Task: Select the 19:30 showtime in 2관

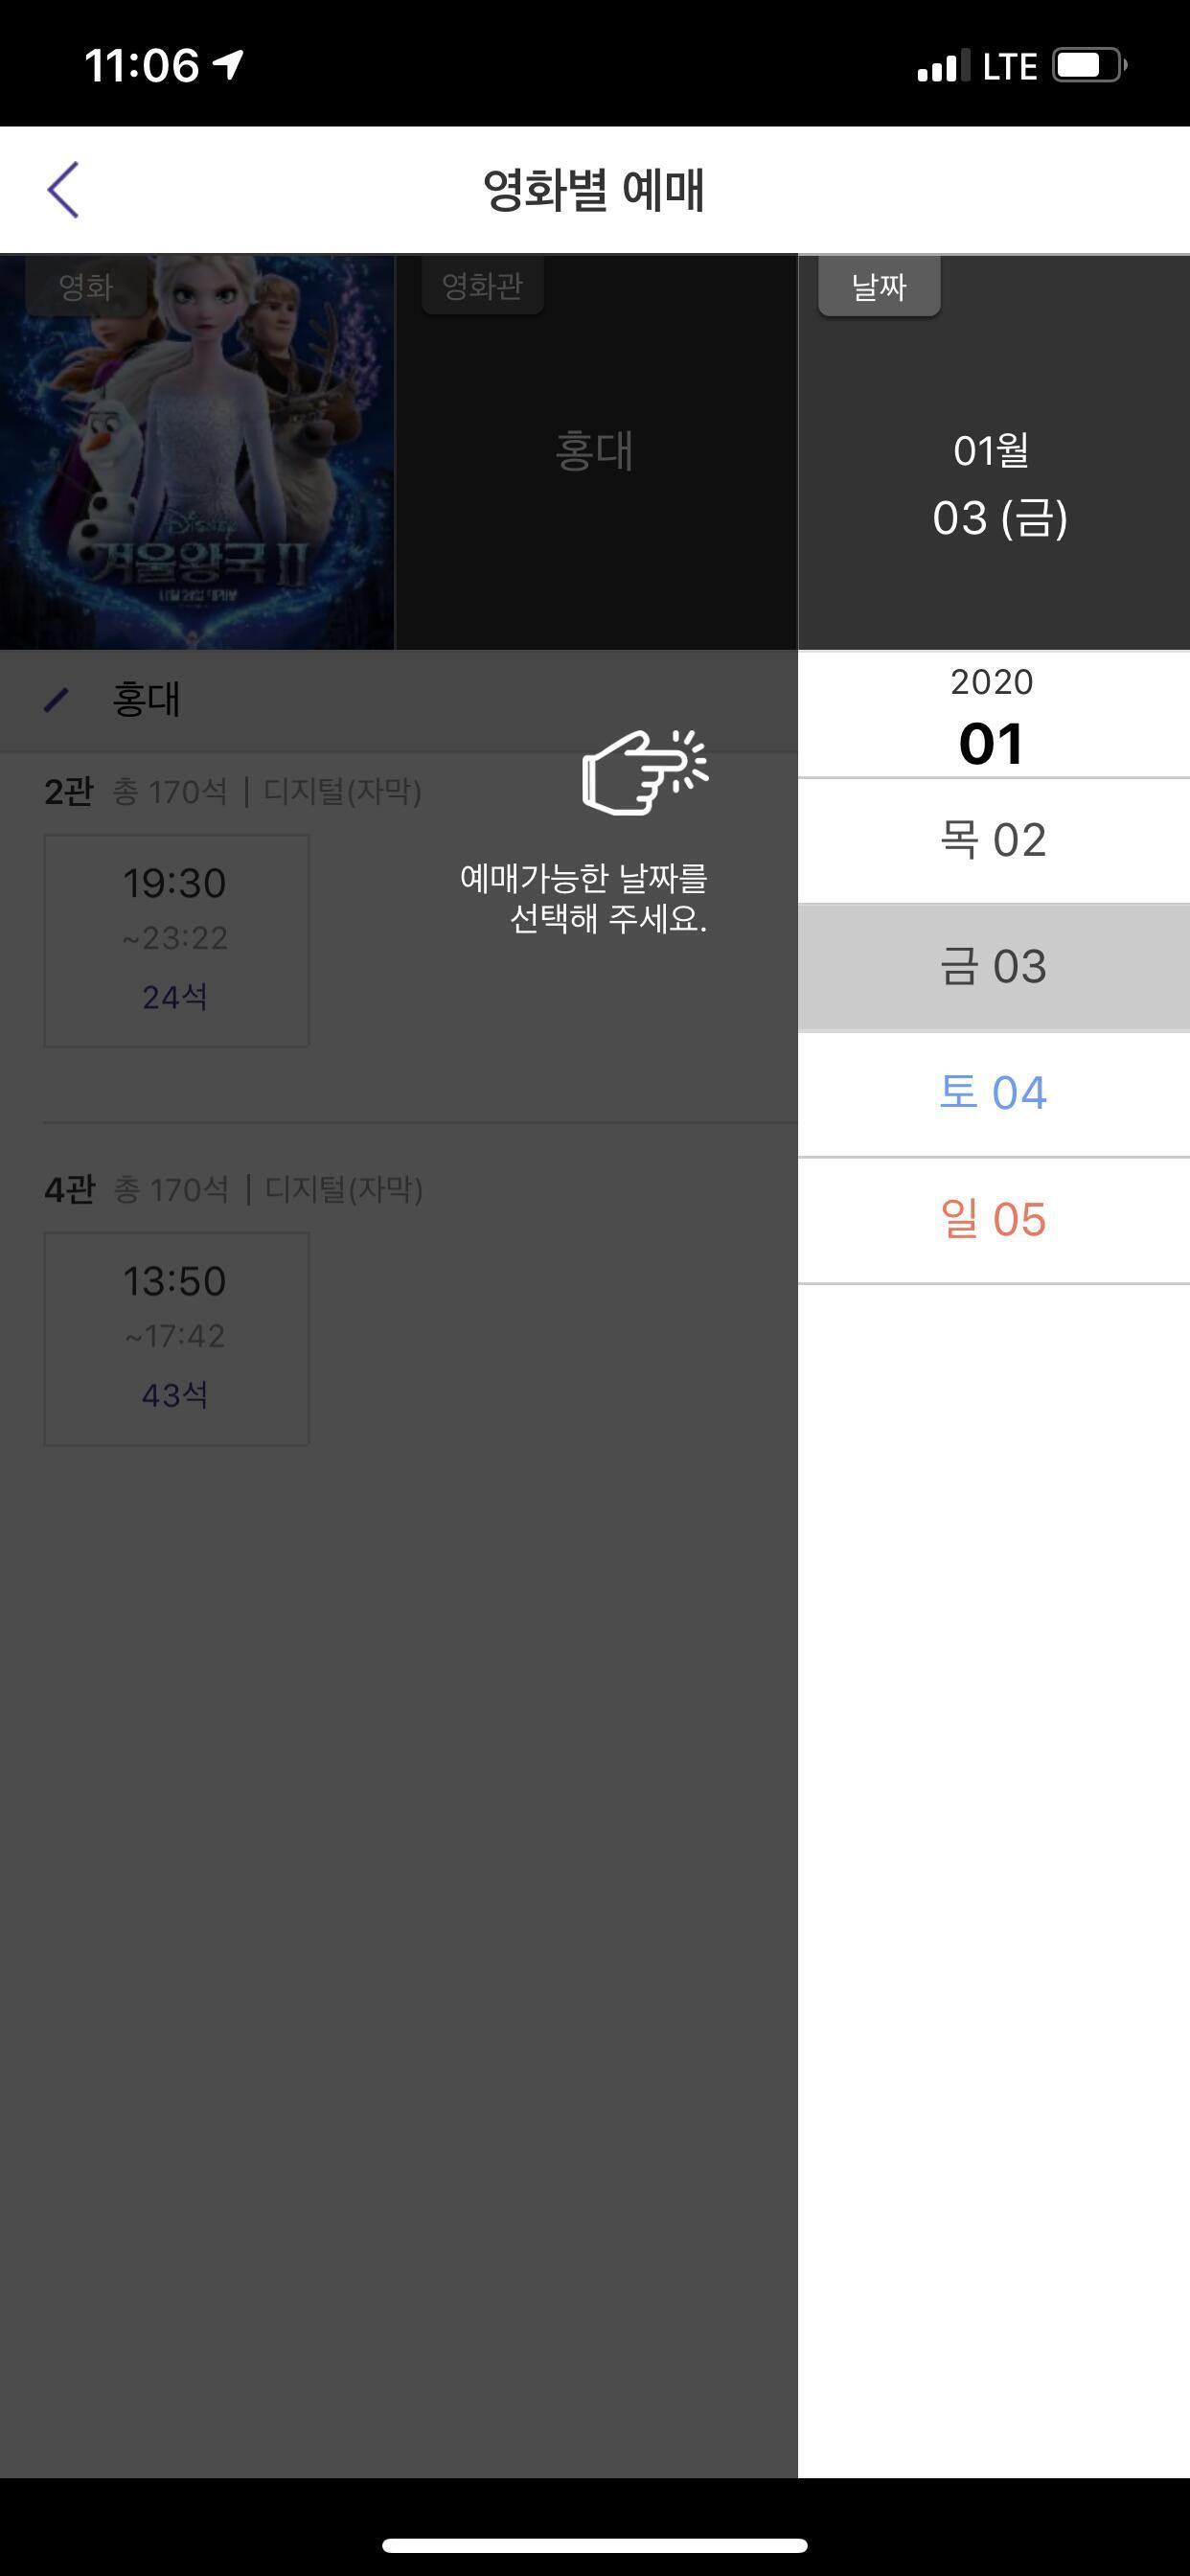Action: coord(176,940)
